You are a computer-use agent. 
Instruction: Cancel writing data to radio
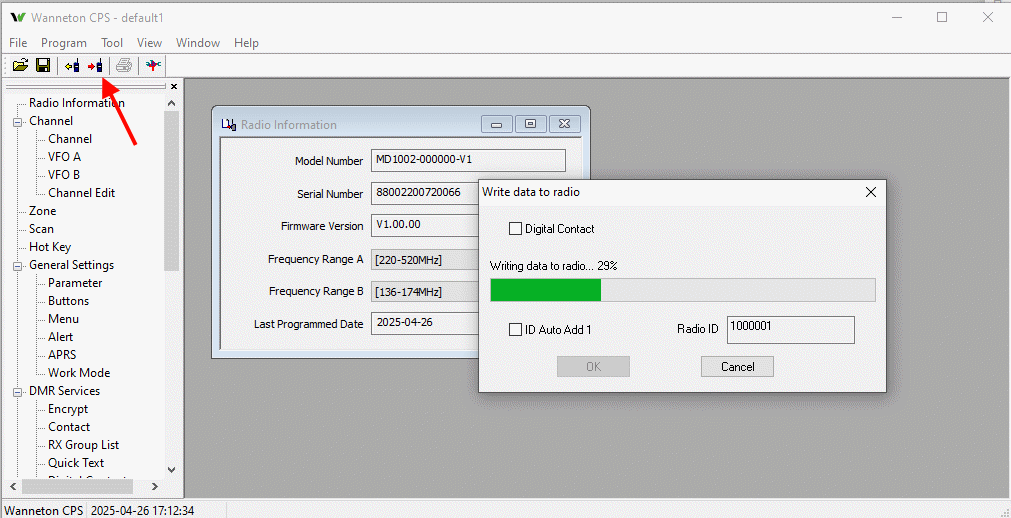(738, 366)
